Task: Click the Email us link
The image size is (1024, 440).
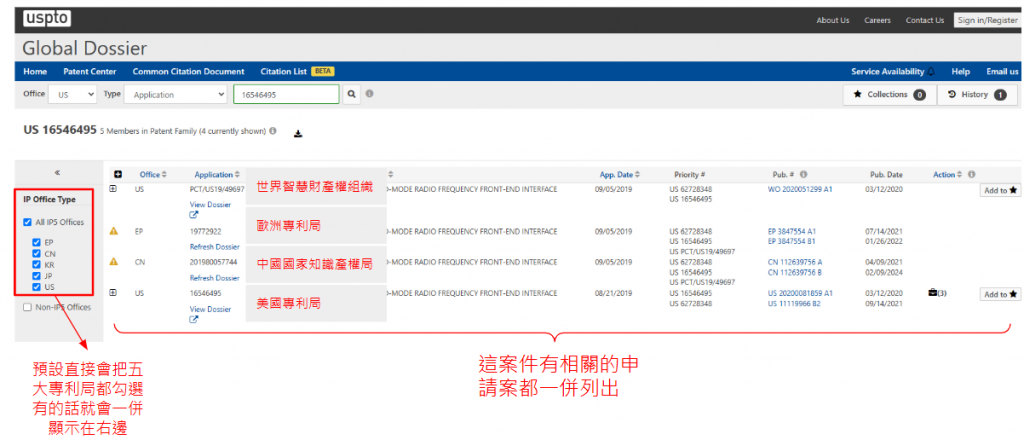Action: pos(1002,72)
